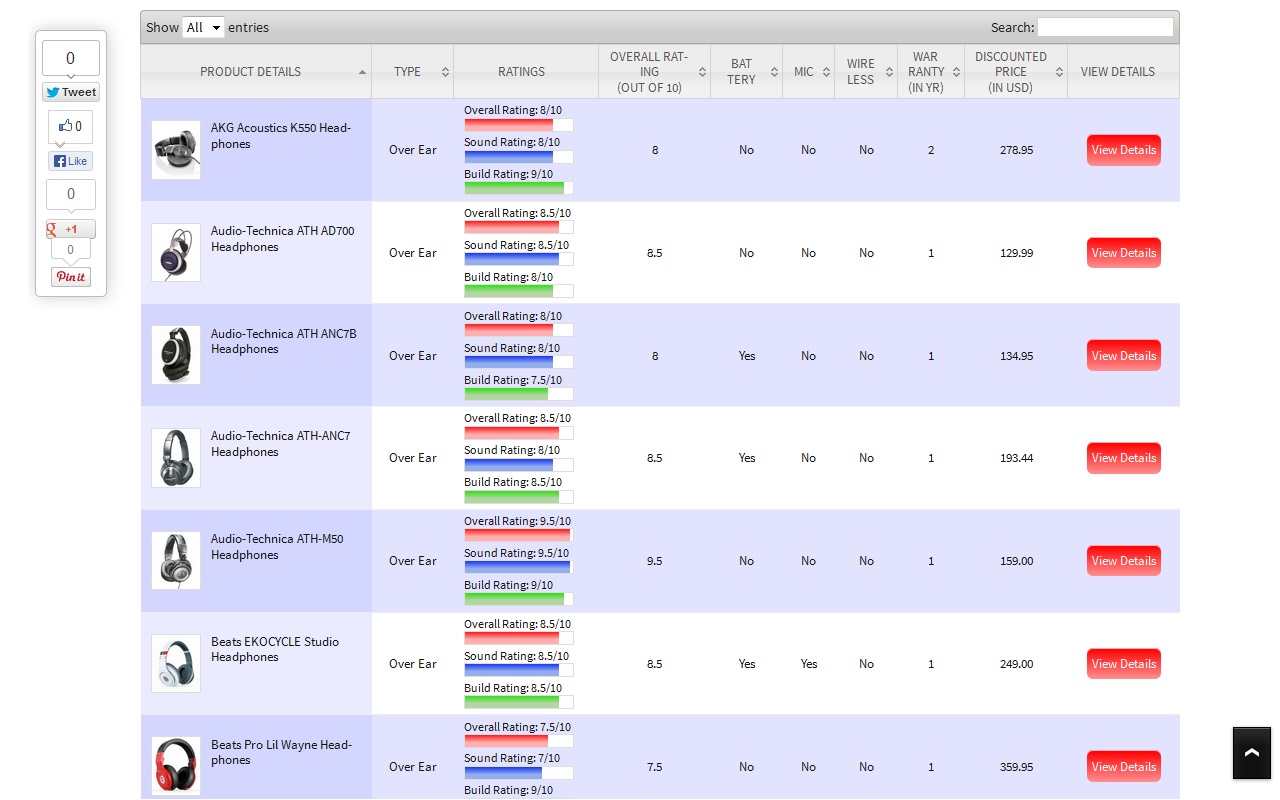Sort by Overall Rating column
Screen dimensions: 1280x800
[654, 72]
